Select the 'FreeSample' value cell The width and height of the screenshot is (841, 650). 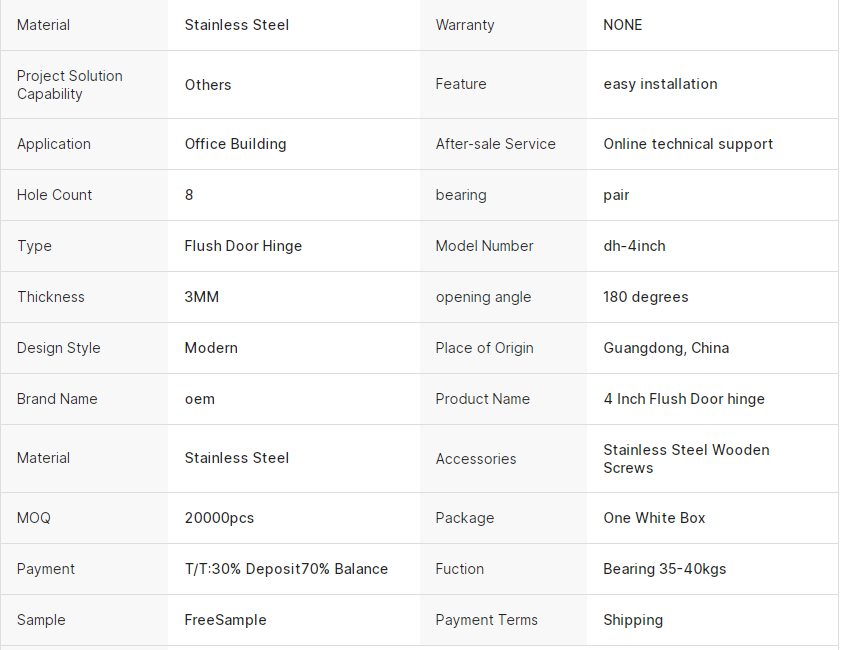point(225,620)
